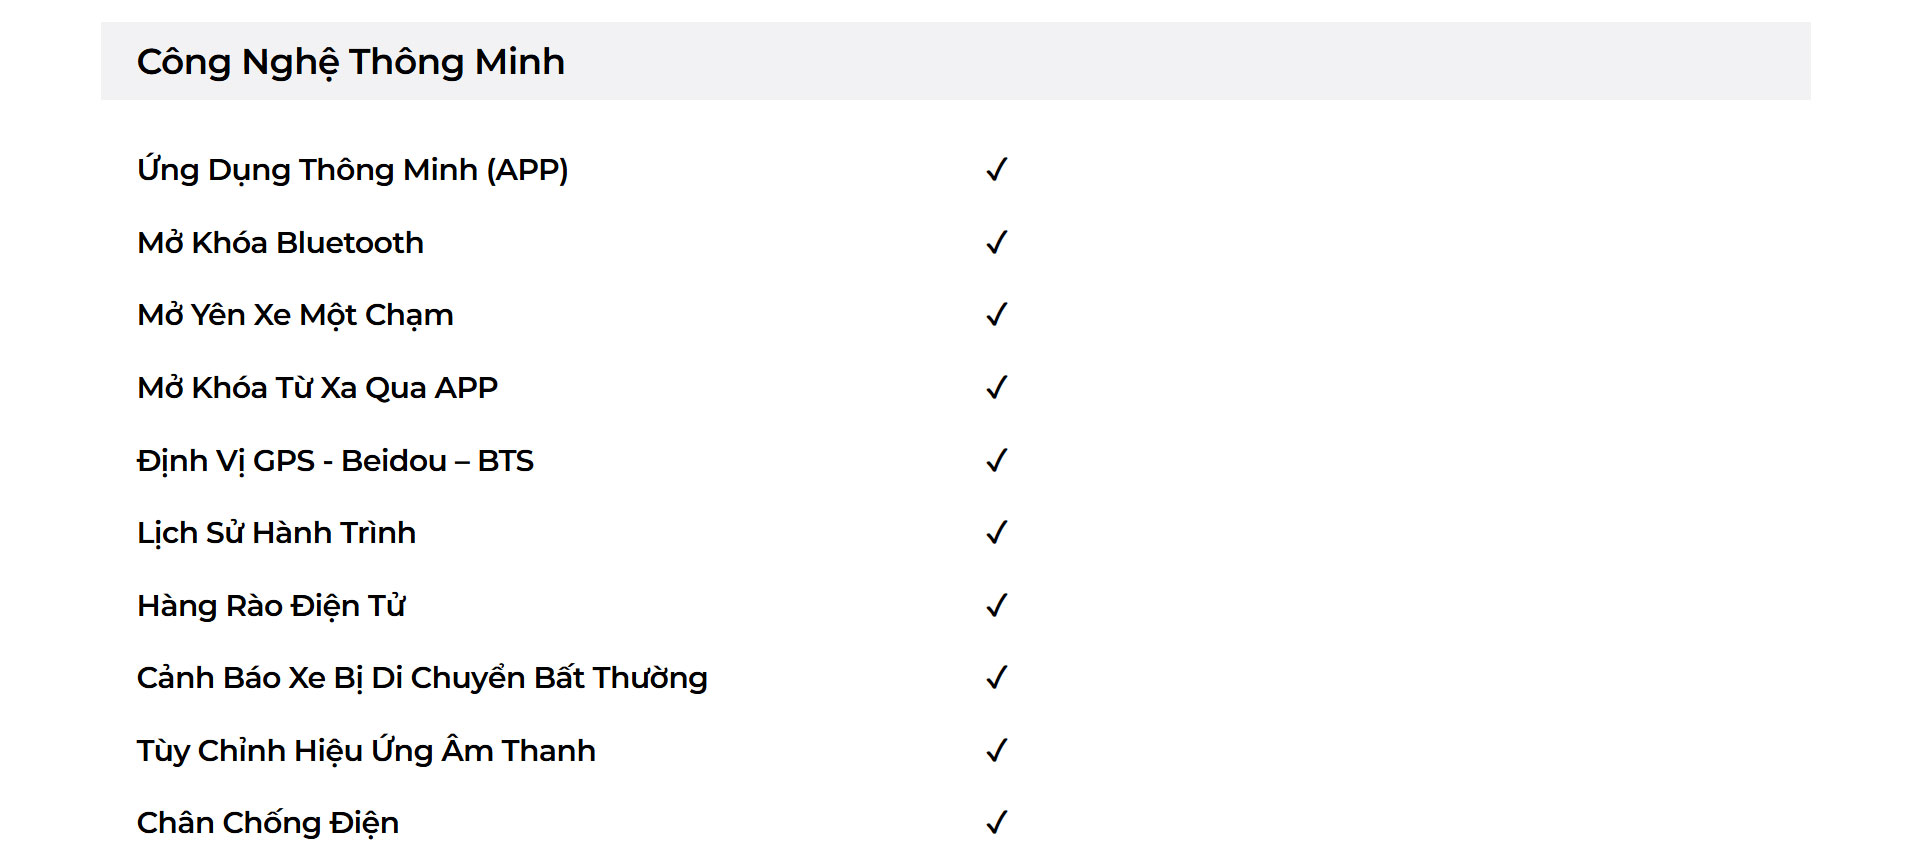Screen dimensions: 1909x862
Task: Click the checkmark beside Ứng Dụng Thông Minh (APP)
Action: pos(997,170)
